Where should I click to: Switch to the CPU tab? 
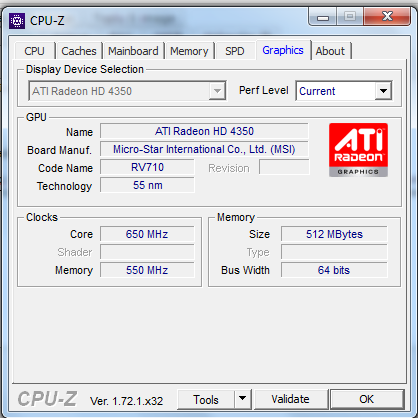tap(34, 51)
